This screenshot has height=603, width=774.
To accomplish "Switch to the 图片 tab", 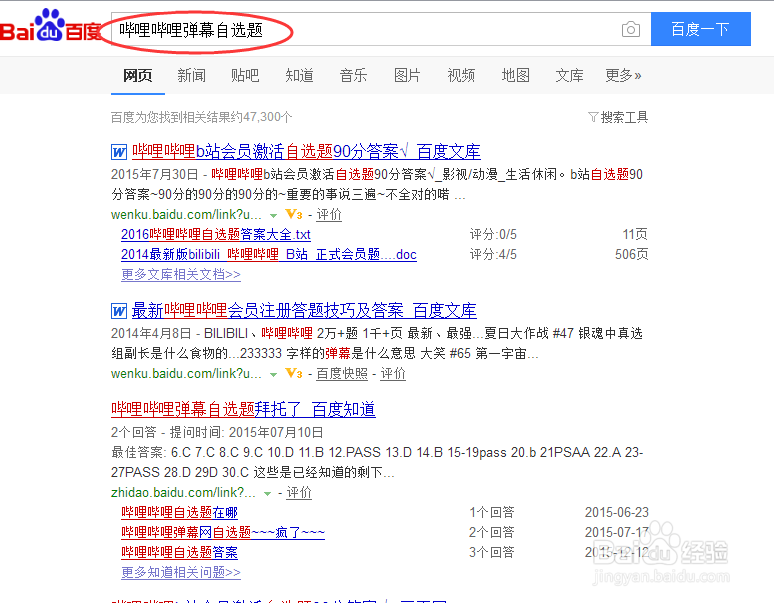I will pos(407,75).
